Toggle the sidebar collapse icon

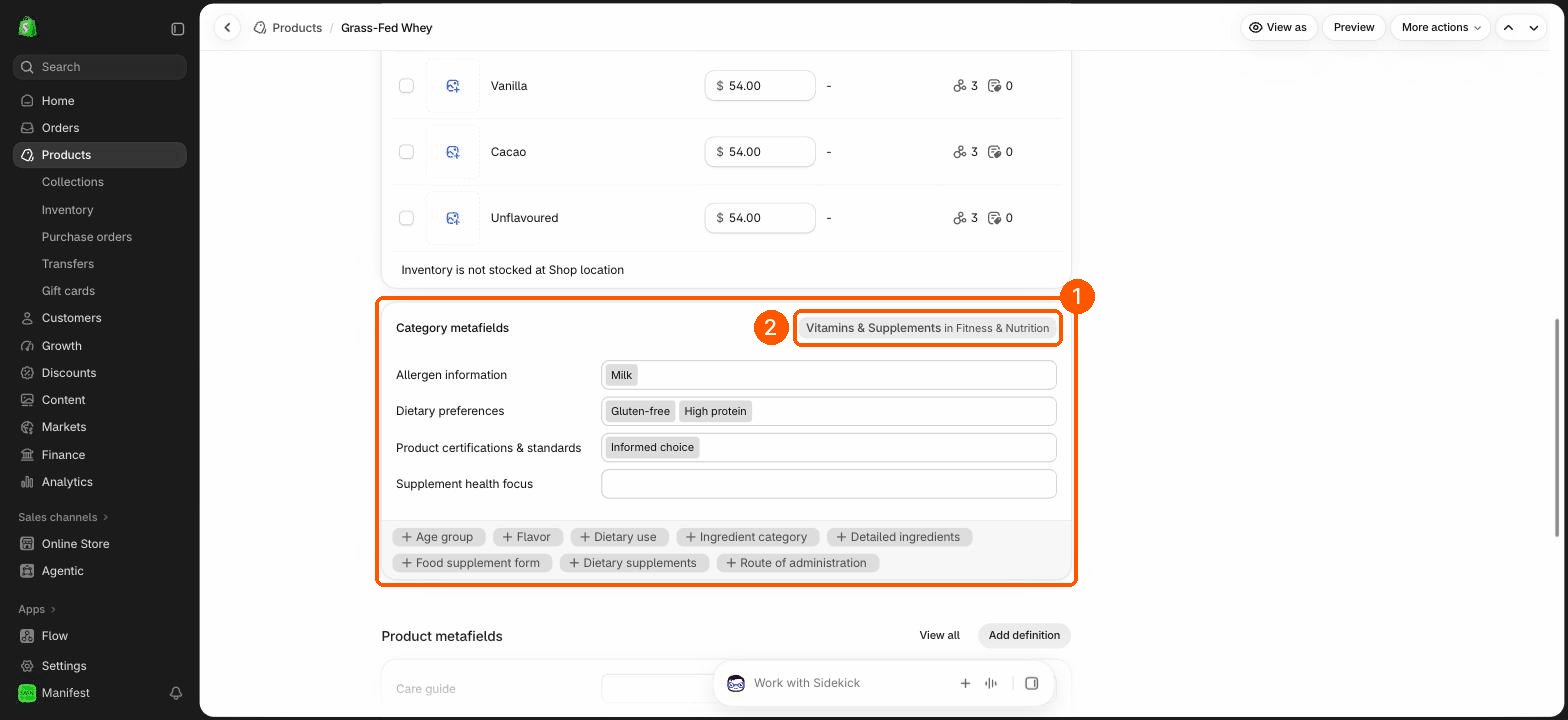pyautogui.click(x=177, y=29)
